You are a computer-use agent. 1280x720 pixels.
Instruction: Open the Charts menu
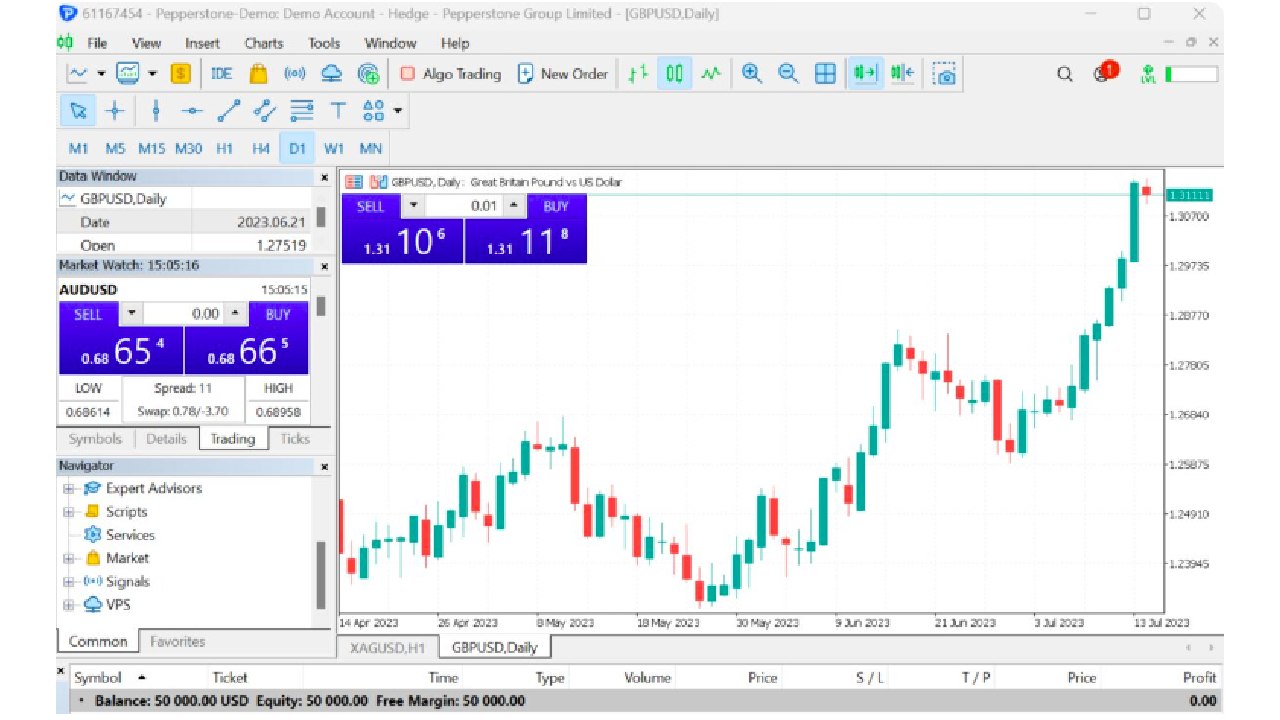point(264,43)
